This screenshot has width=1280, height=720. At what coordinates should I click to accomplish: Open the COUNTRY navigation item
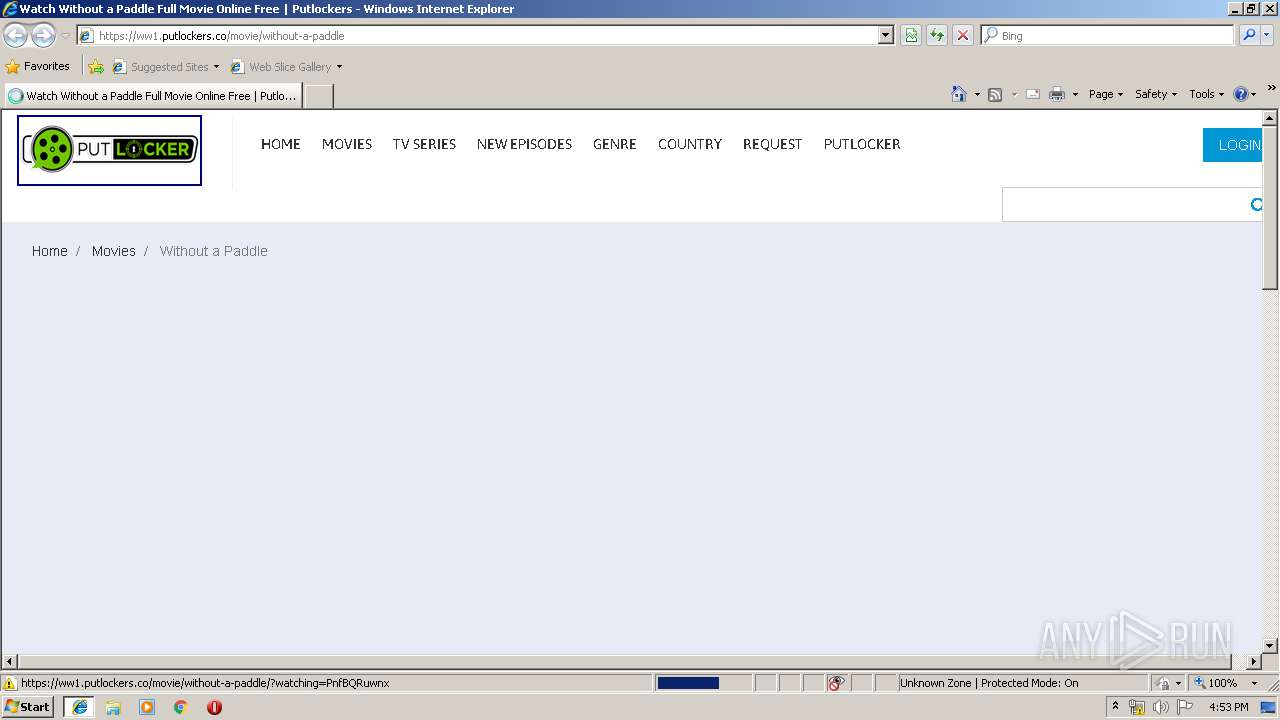pyautogui.click(x=690, y=144)
